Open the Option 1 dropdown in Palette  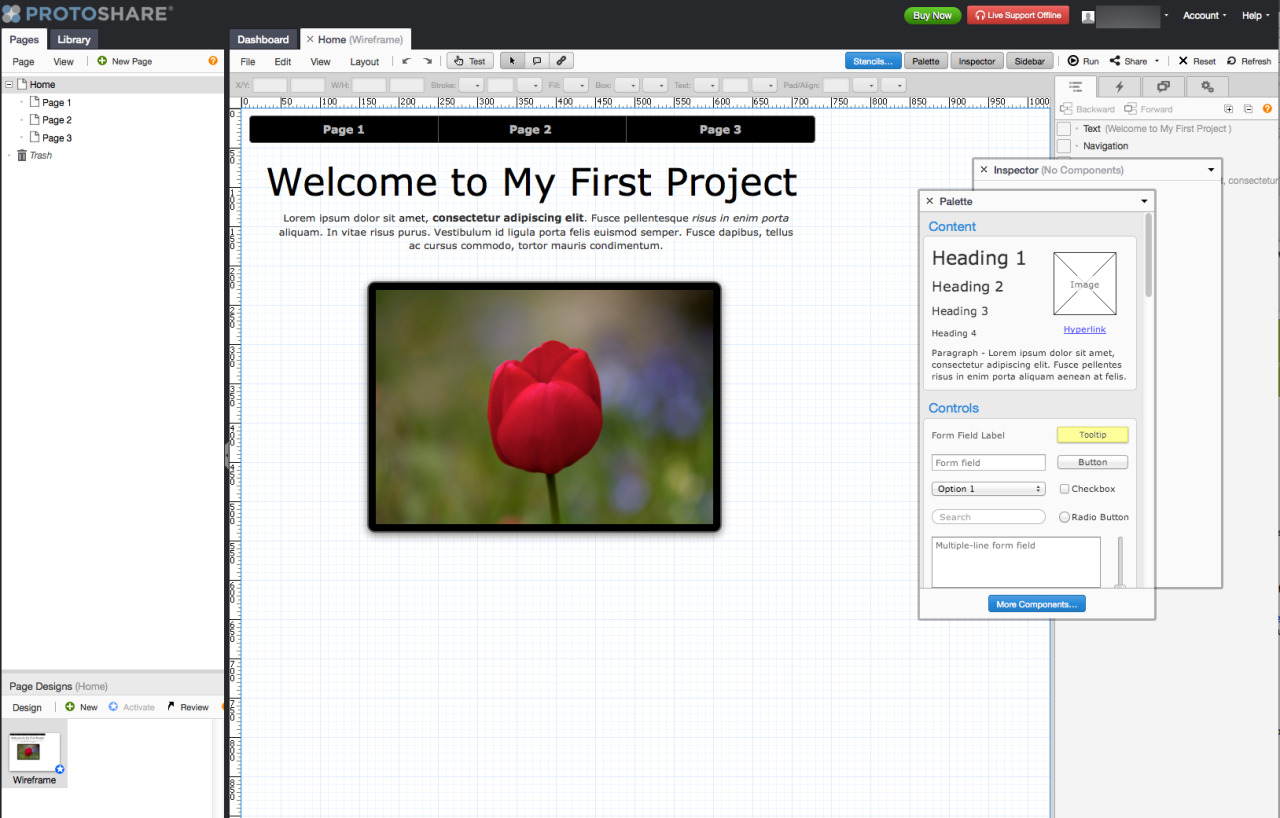tap(988, 489)
